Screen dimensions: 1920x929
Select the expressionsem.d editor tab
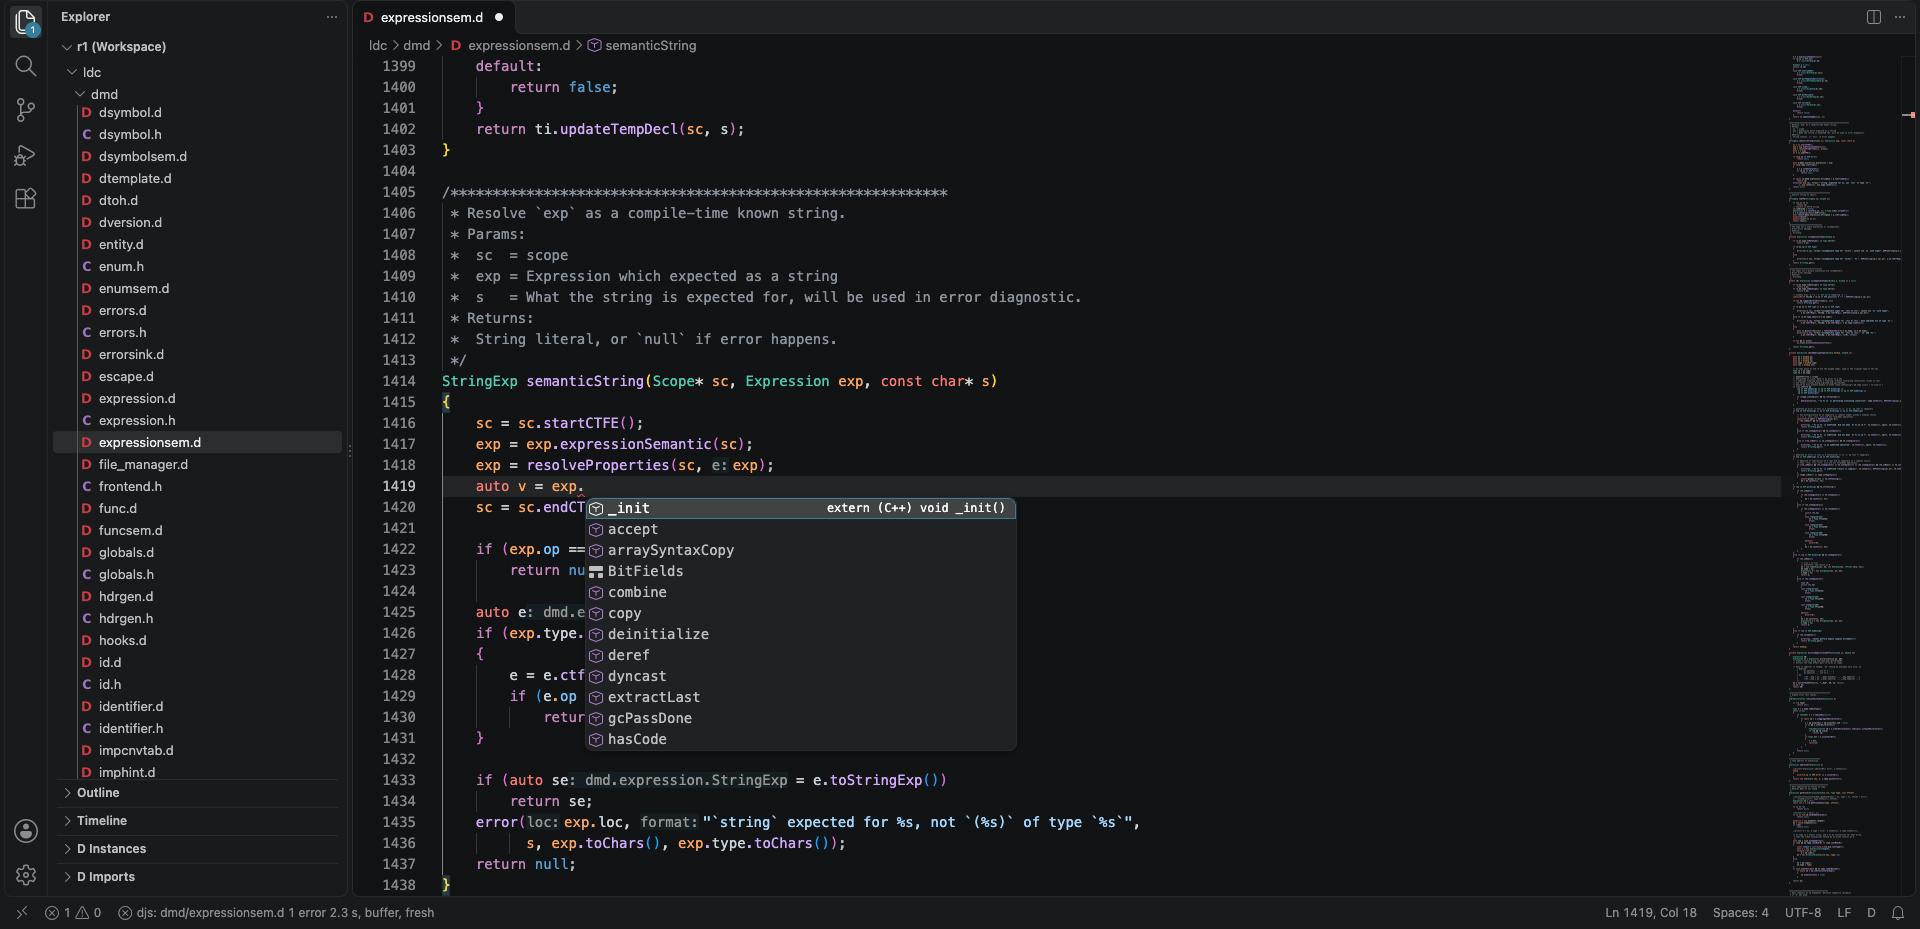[433, 17]
